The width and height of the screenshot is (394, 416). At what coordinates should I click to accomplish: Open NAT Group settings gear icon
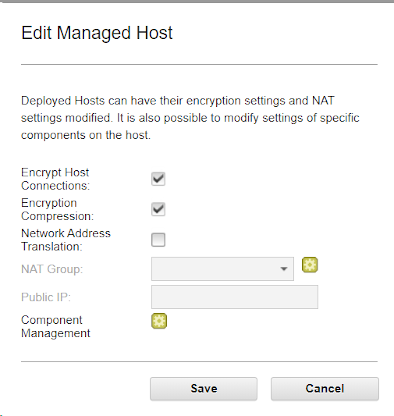[x=310, y=265]
